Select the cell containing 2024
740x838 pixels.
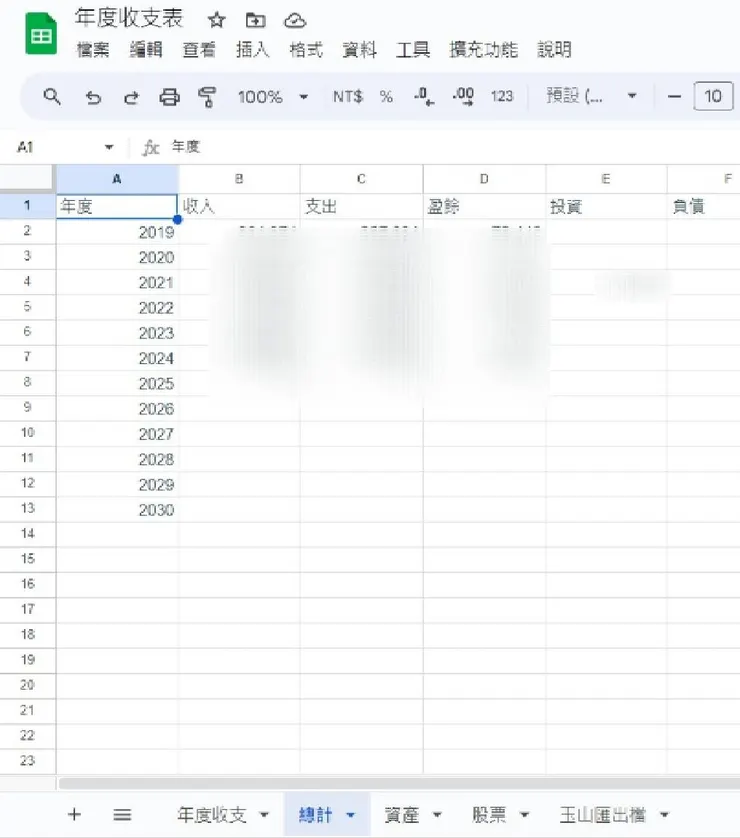[x=117, y=358]
